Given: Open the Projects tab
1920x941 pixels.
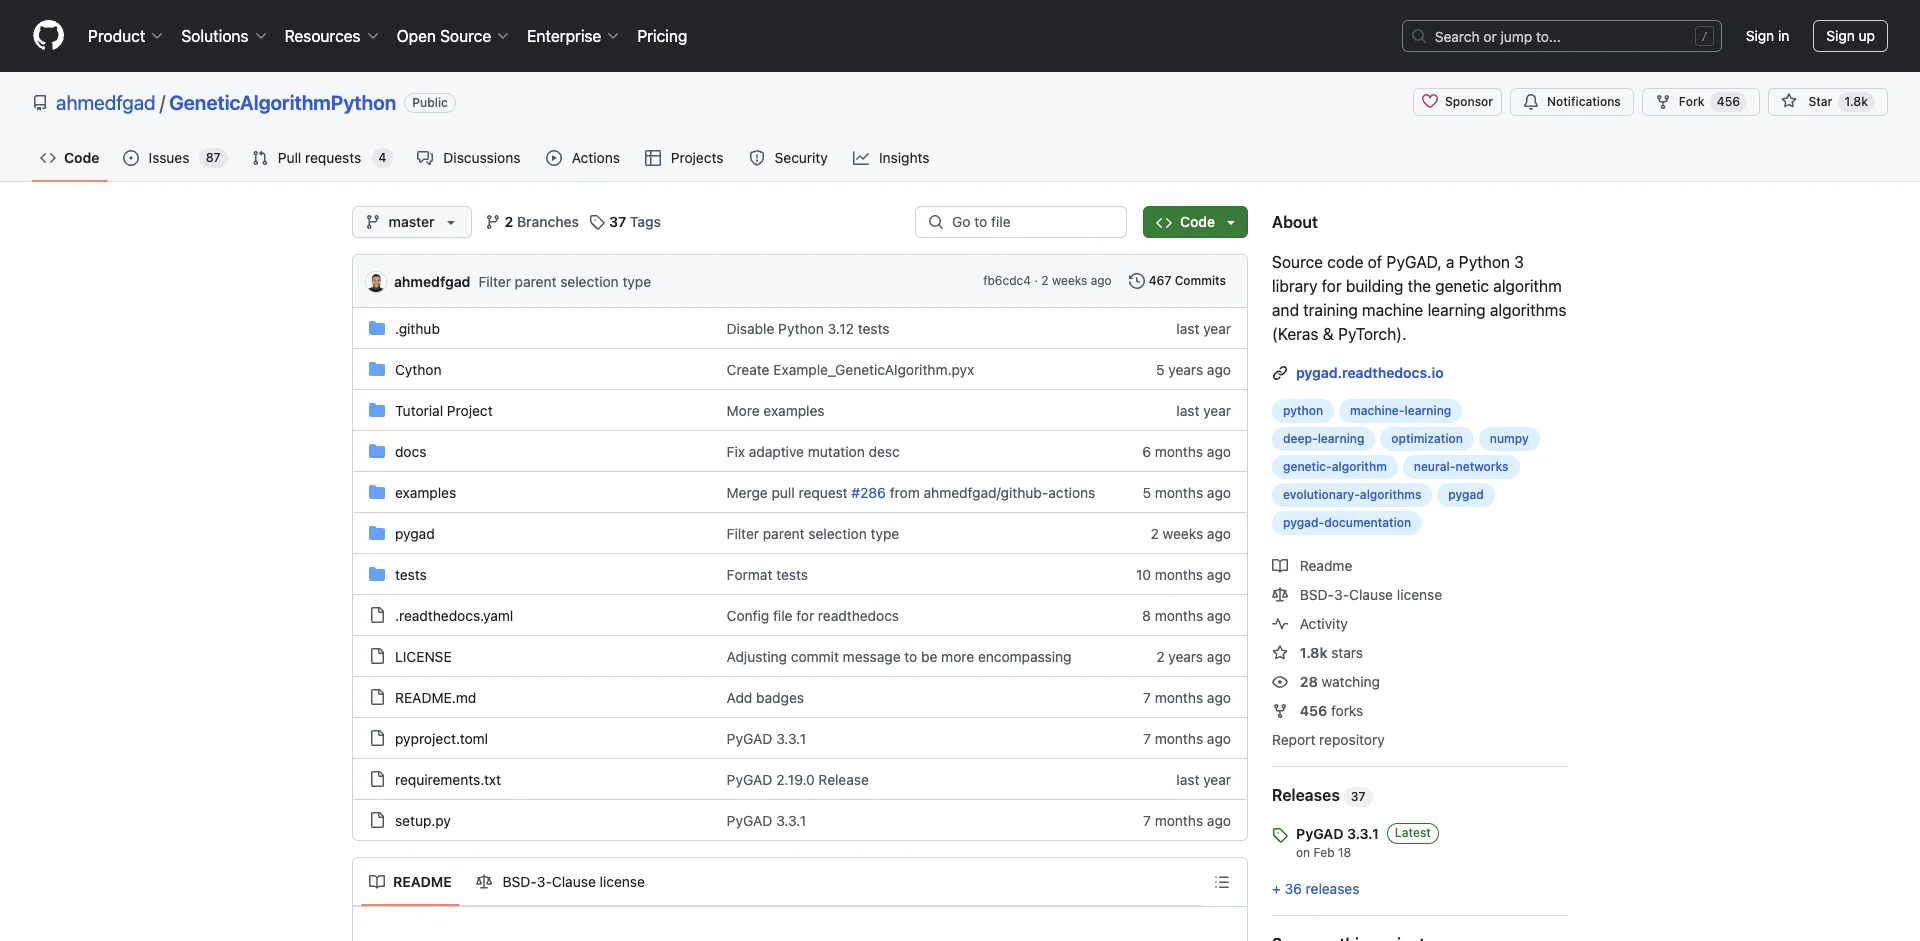Looking at the screenshot, I should tap(684, 158).
